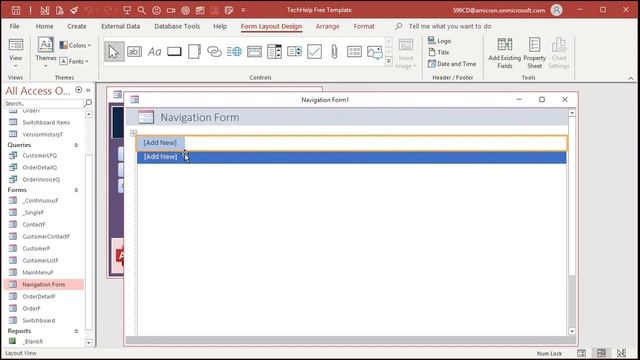
Task: Click the form window scroll down arrow
Action: pyautogui.click(x=572, y=331)
